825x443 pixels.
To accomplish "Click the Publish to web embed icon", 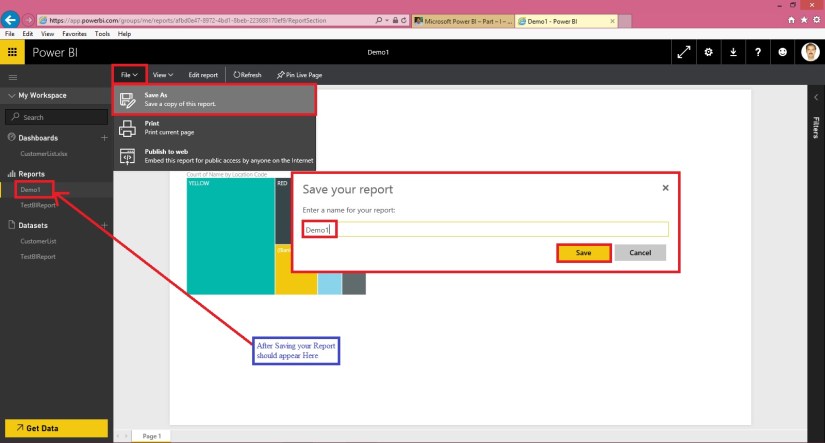I will pyautogui.click(x=127, y=156).
